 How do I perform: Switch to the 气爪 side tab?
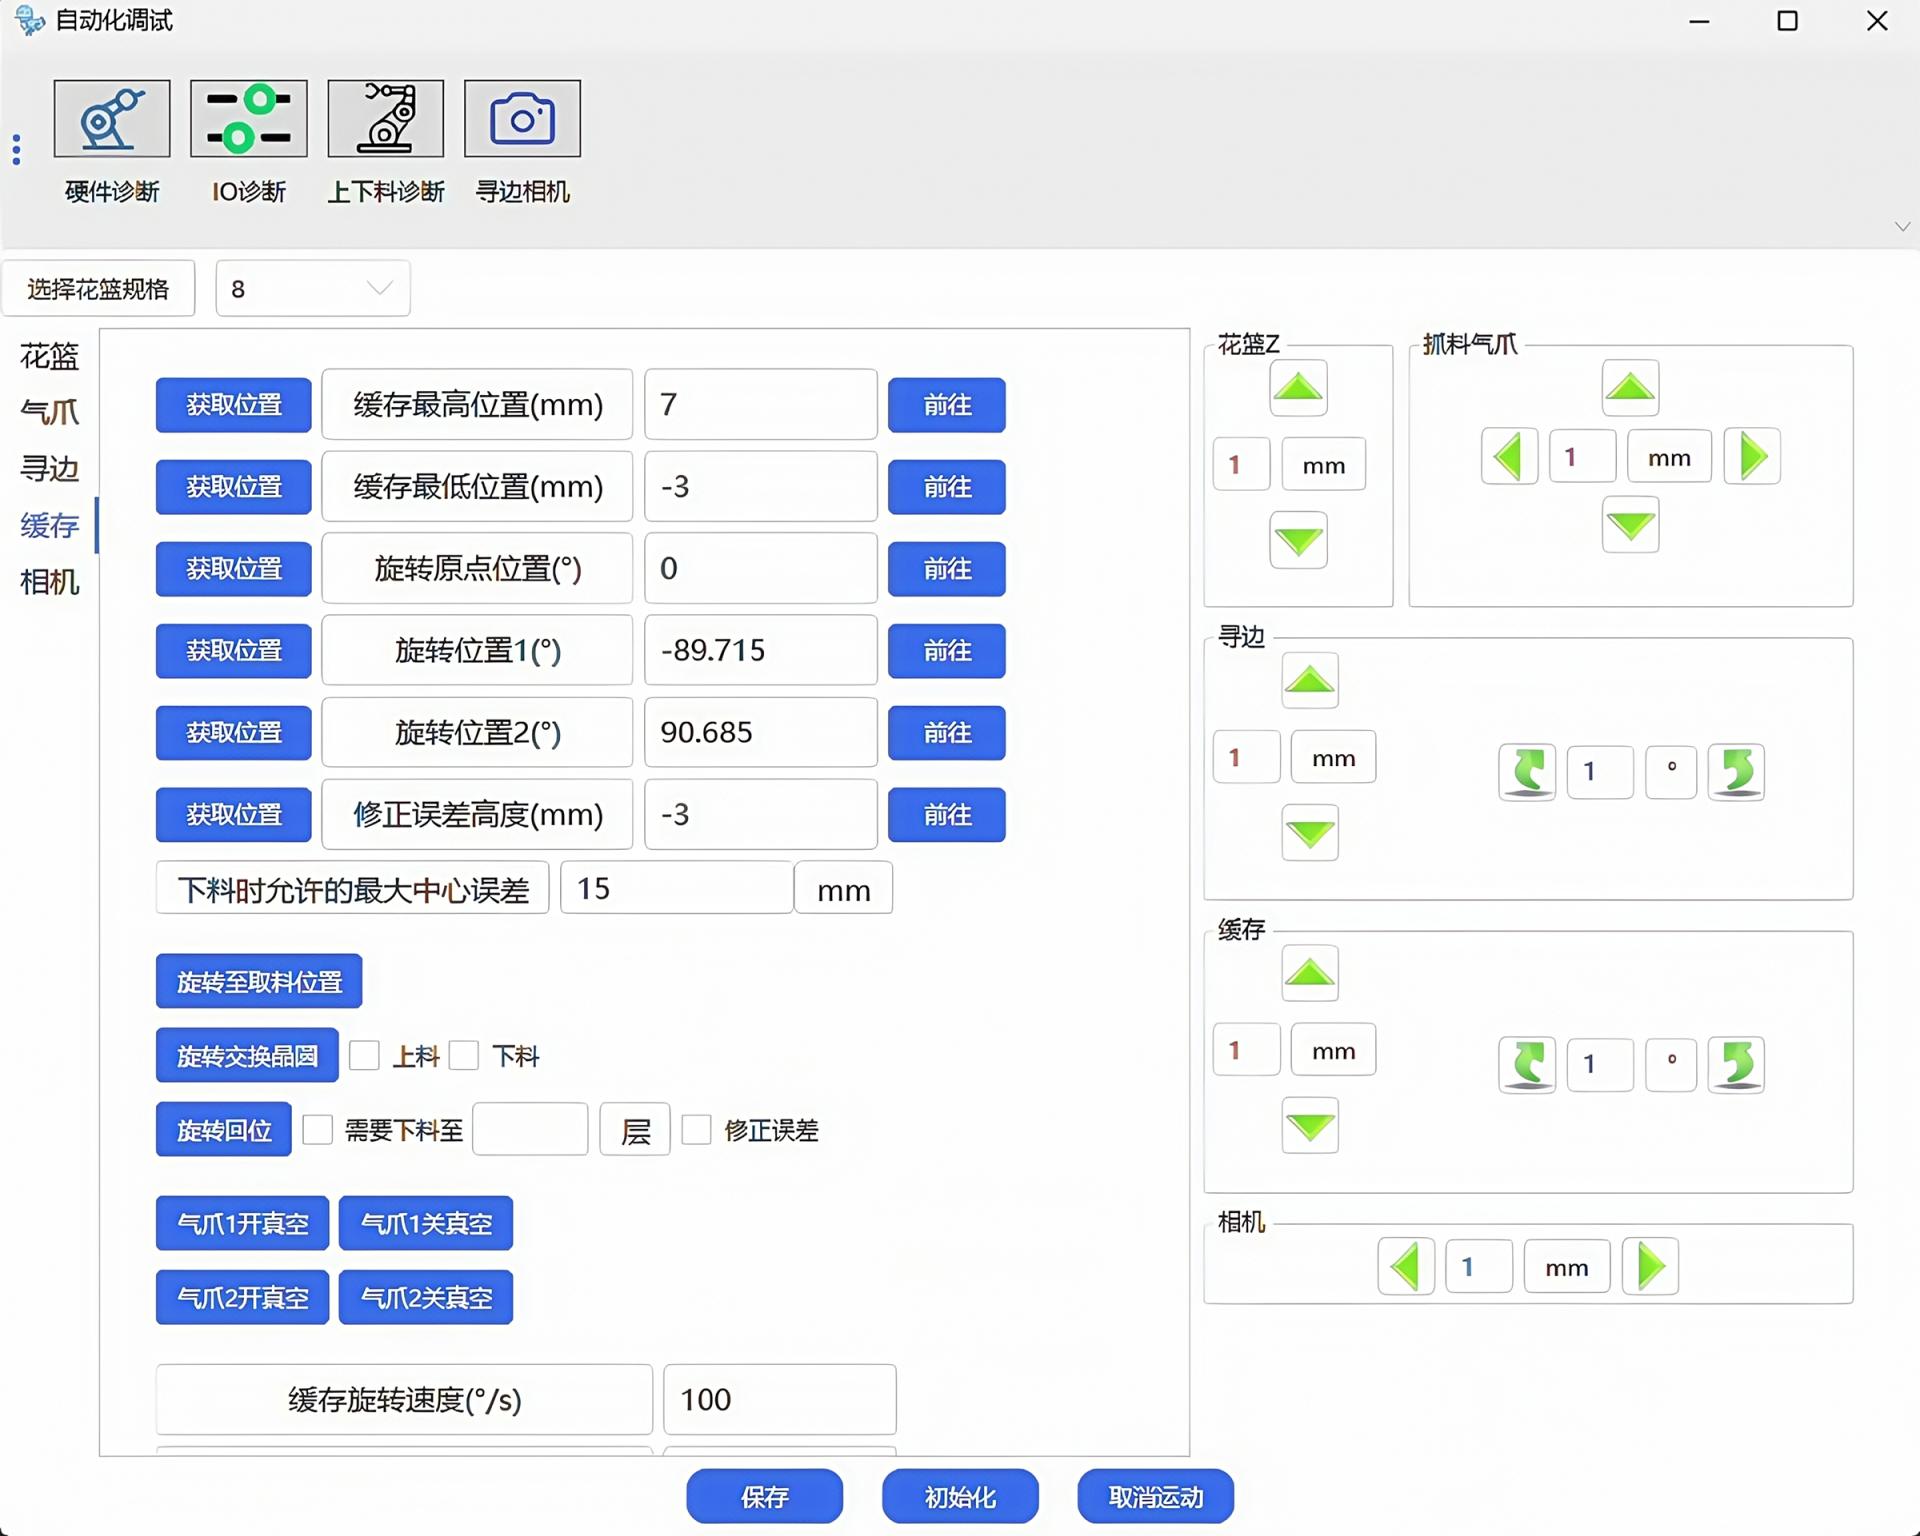pos(49,412)
